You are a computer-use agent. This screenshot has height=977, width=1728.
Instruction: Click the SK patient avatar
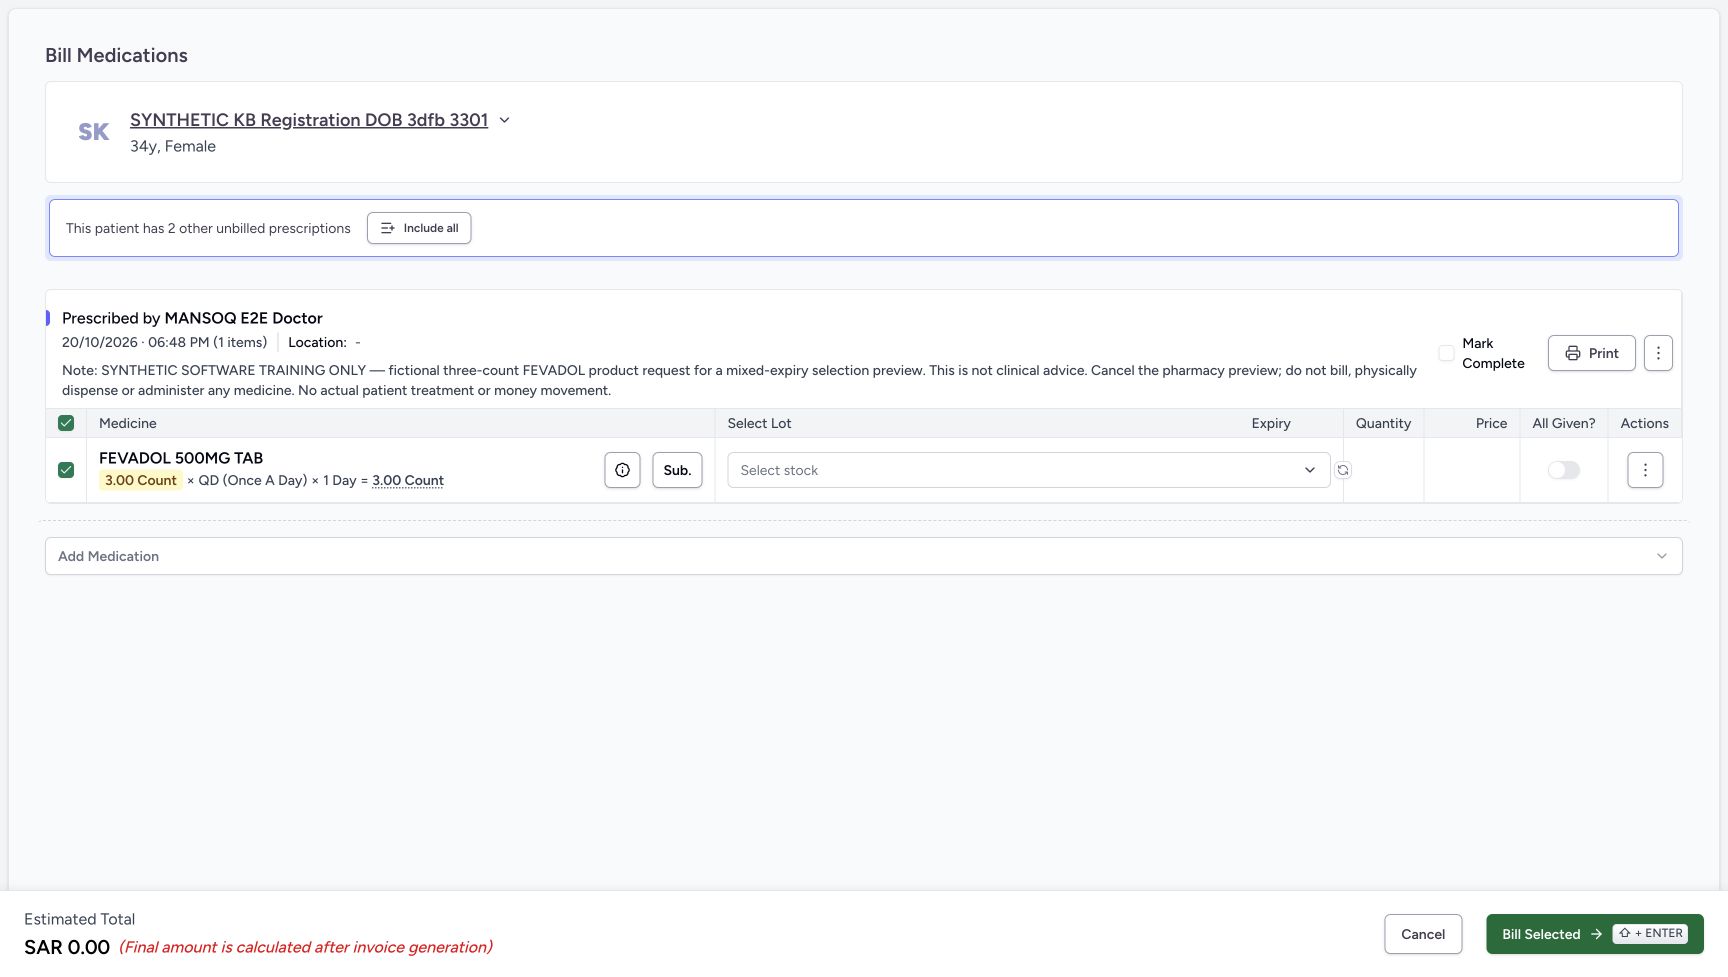94,132
